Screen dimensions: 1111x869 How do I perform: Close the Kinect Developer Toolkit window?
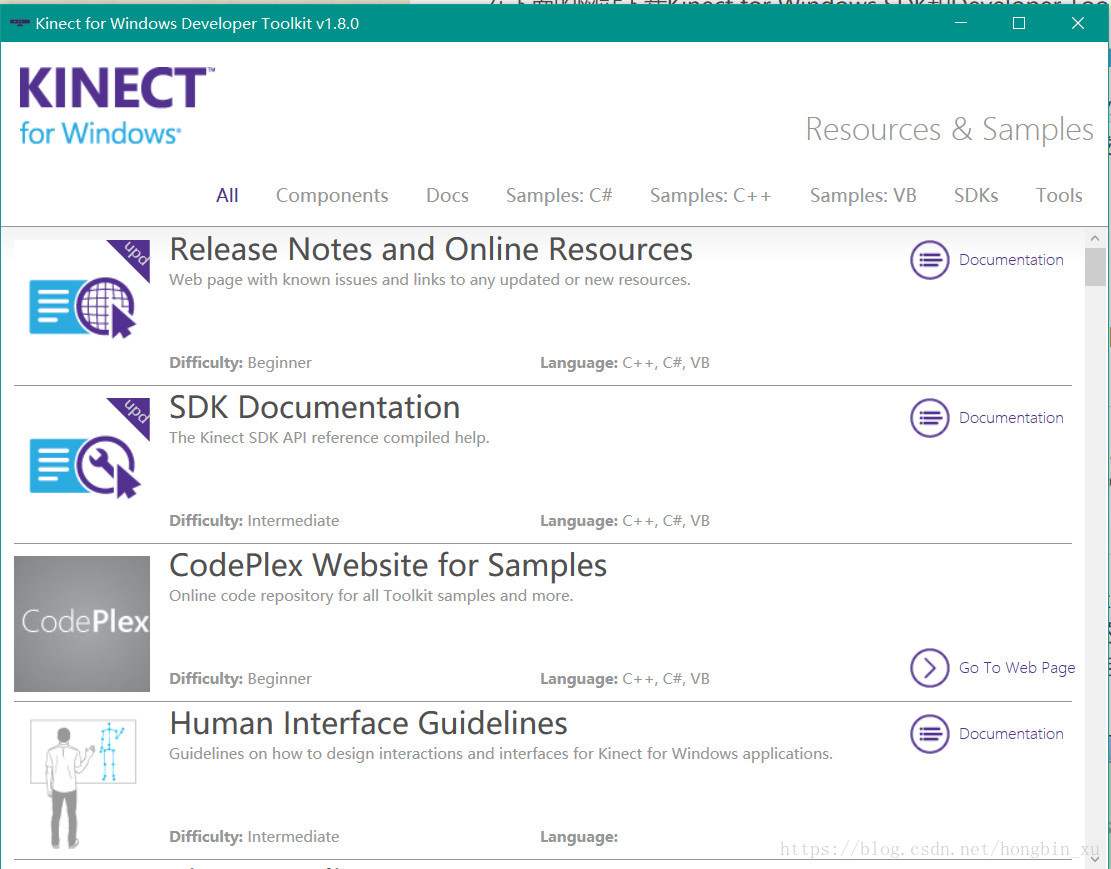point(1078,23)
